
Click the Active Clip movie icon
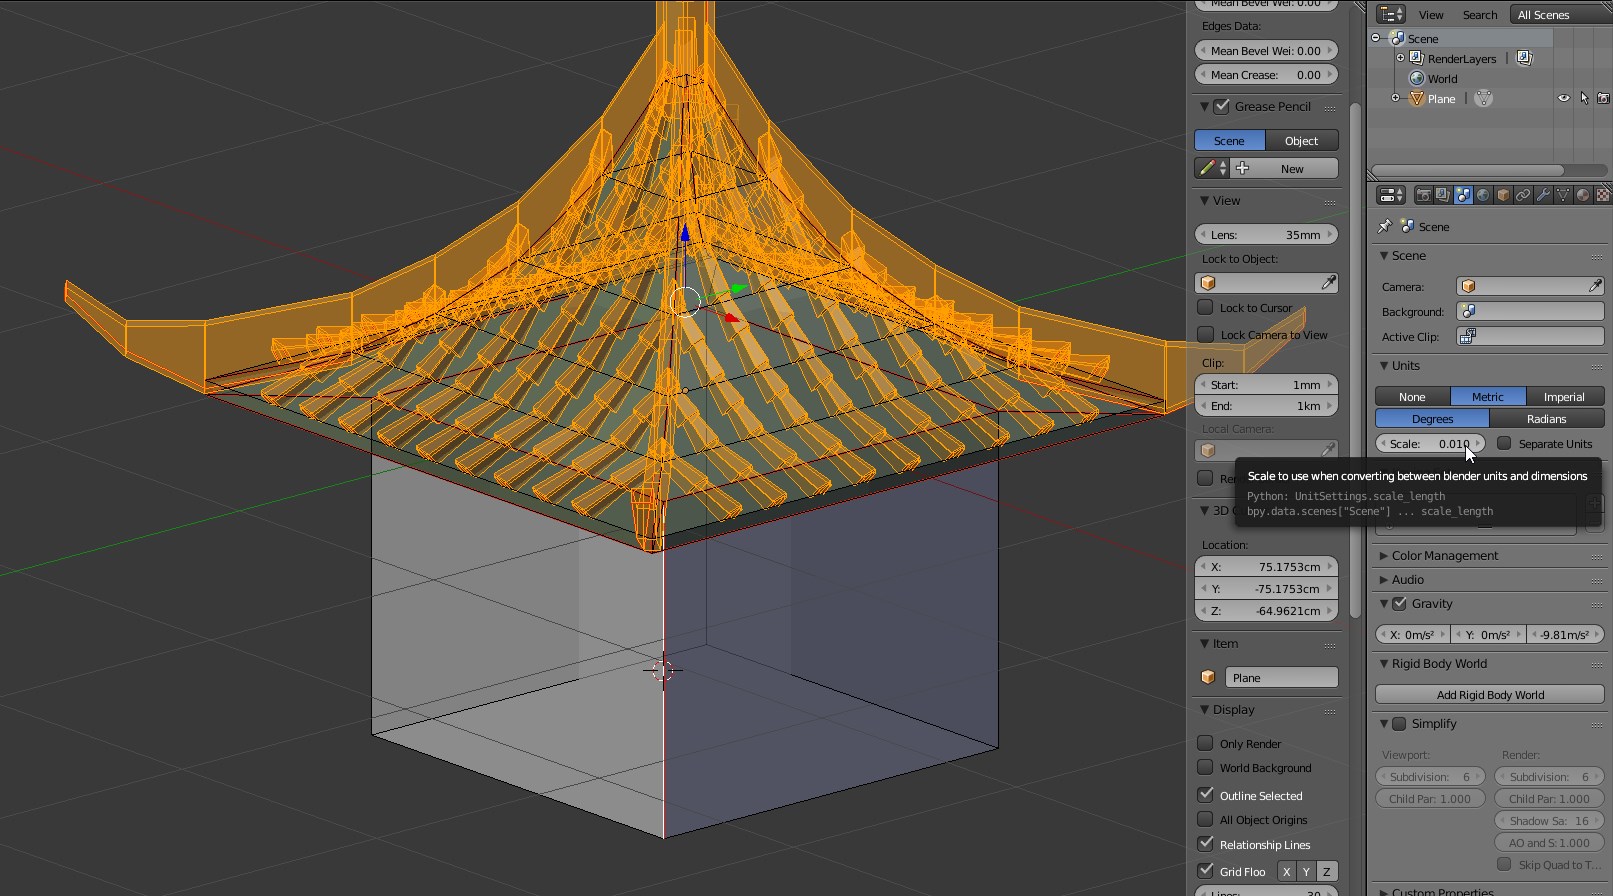(1468, 336)
